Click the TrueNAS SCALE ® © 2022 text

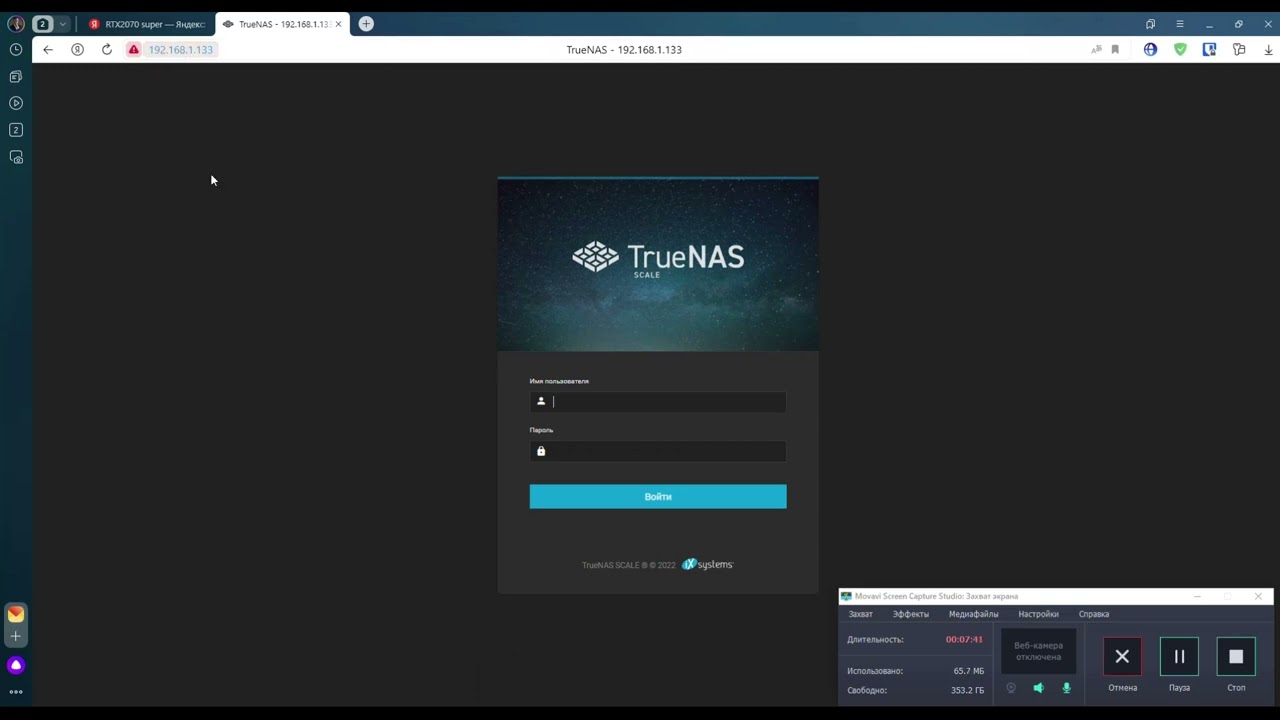tap(629, 565)
